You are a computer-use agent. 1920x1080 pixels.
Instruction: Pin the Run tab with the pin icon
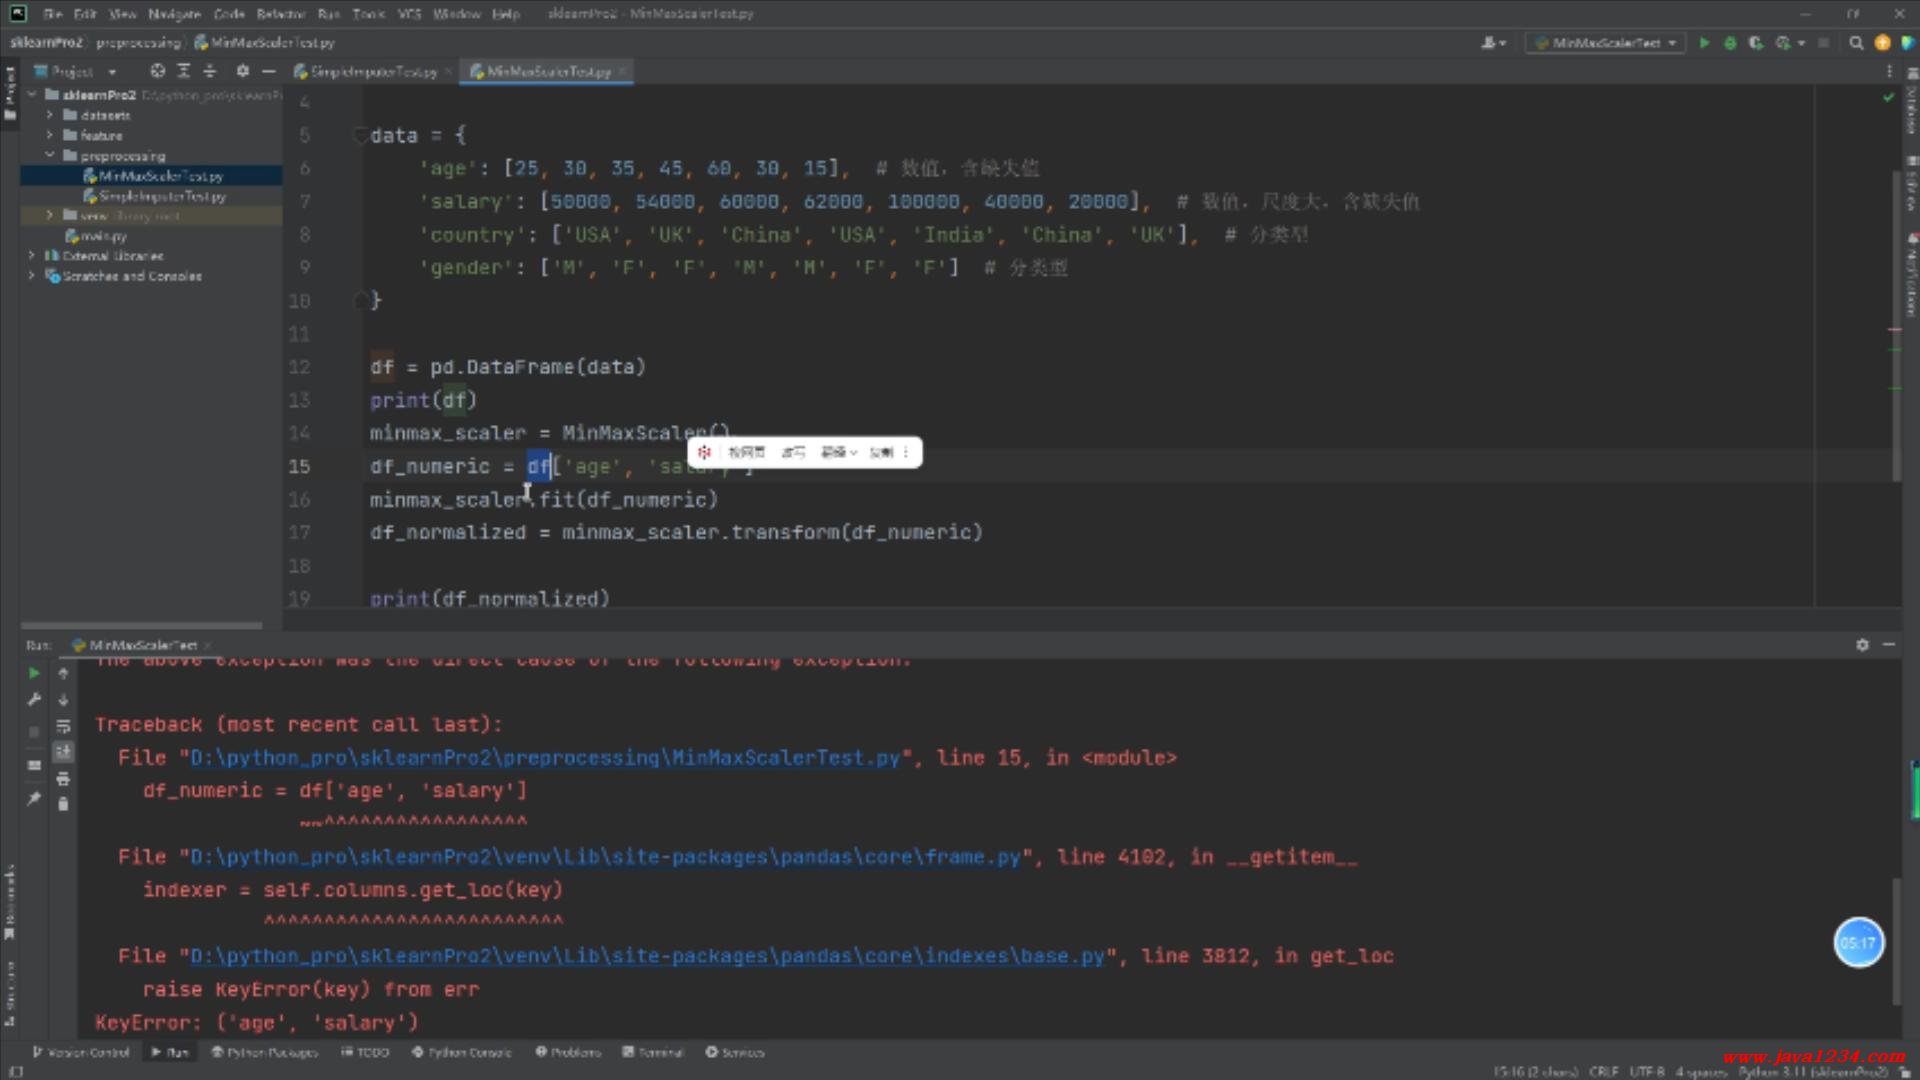pos(34,798)
